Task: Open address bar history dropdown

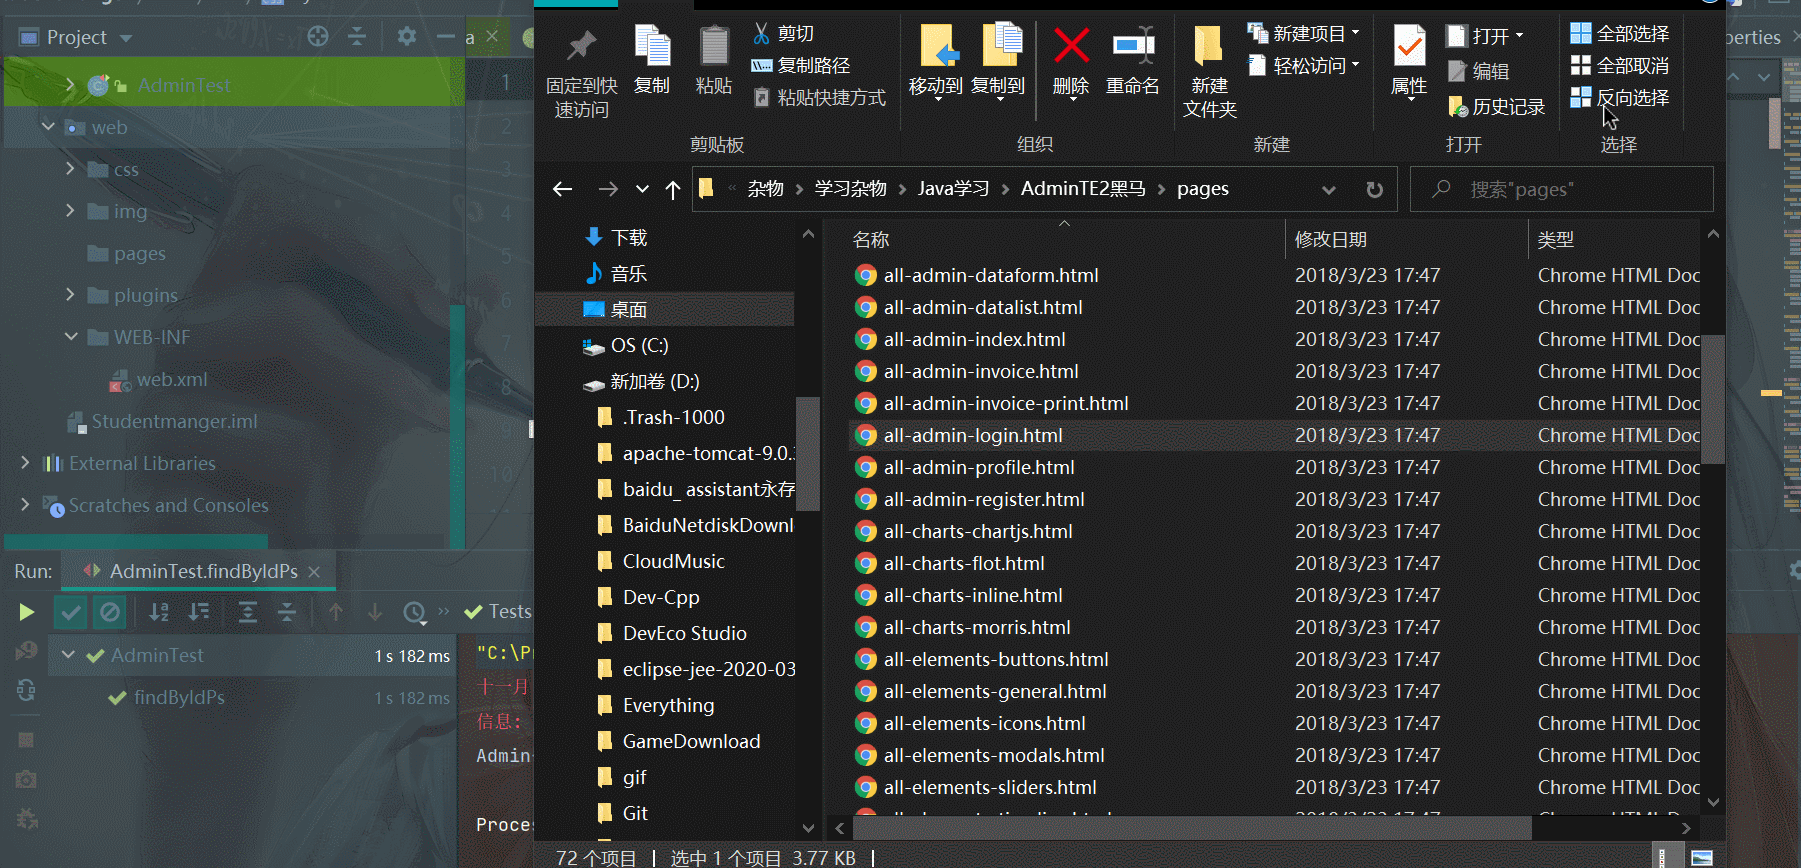Action: click(x=1329, y=189)
